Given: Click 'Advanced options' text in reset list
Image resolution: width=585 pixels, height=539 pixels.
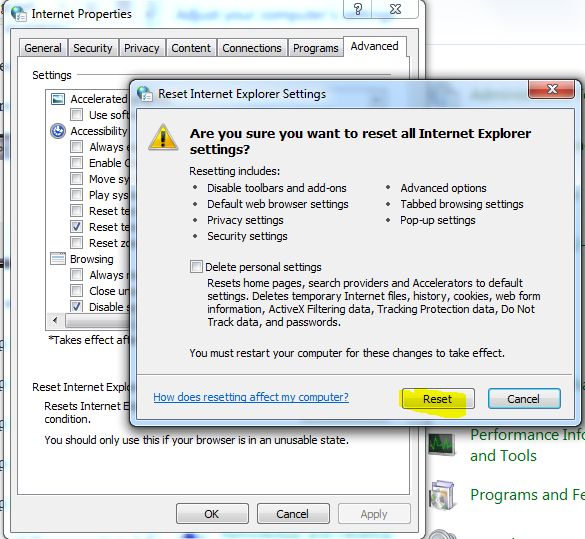Looking at the screenshot, I should coord(443,188).
